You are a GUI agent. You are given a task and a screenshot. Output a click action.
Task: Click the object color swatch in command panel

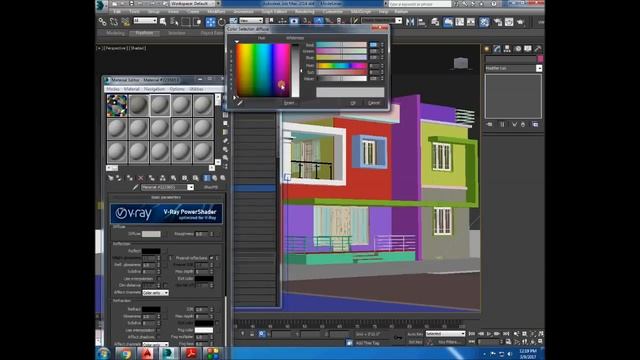coord(540,59)
